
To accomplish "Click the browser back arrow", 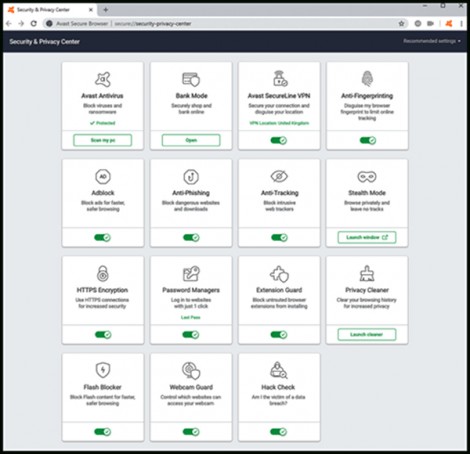I will 9,23.
